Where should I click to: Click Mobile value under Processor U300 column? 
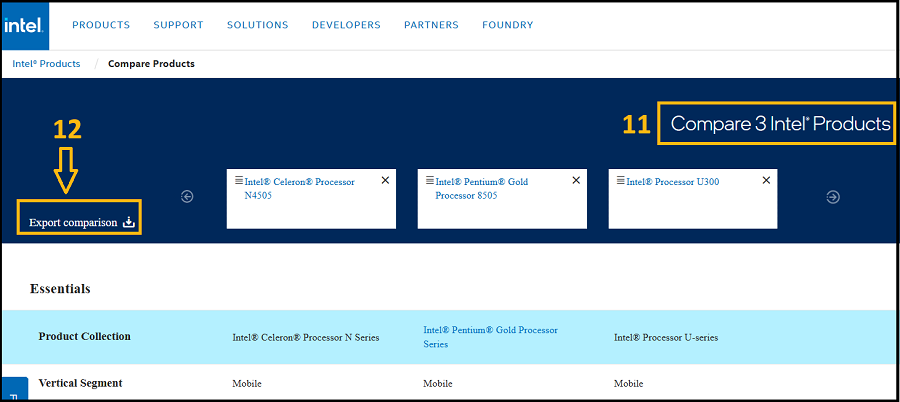pos(629,384)
